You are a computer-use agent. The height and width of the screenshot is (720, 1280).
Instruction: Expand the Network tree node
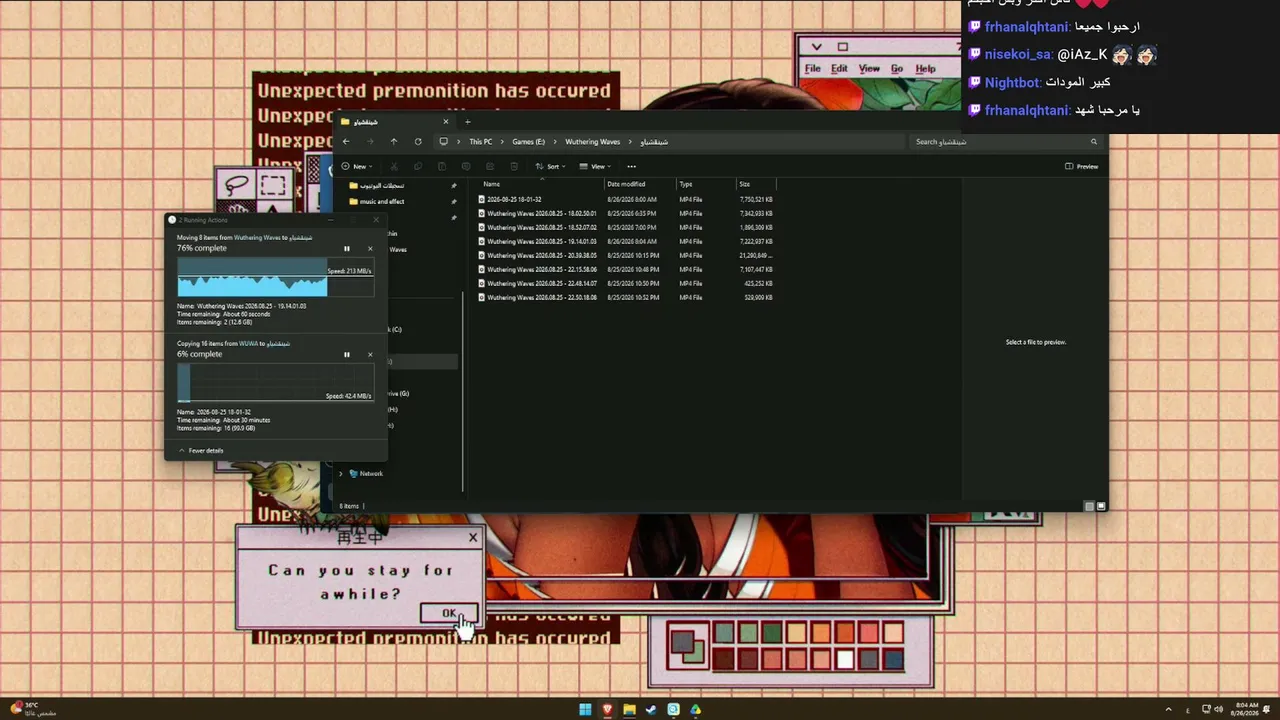341,474
